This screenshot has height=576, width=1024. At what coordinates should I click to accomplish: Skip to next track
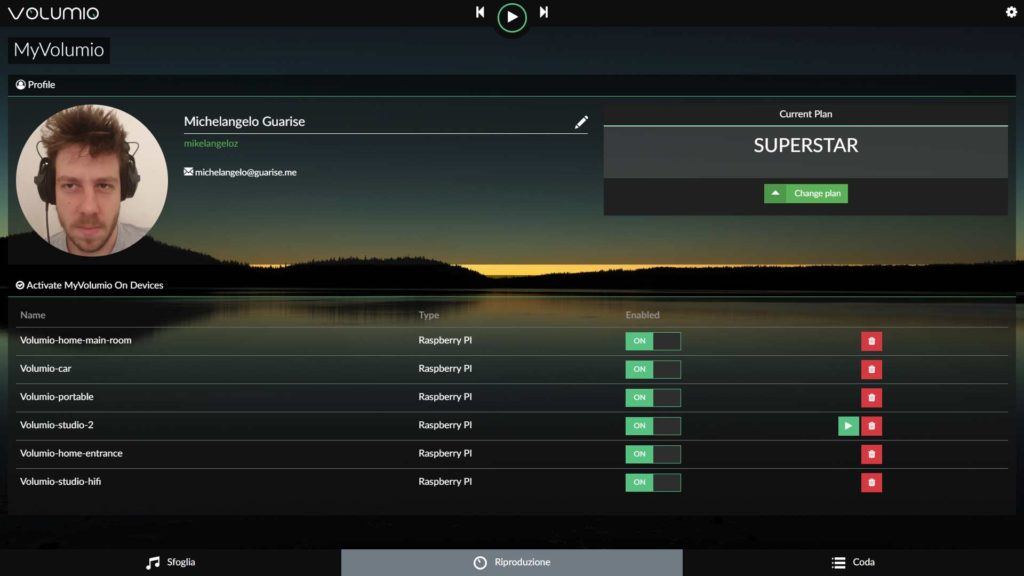543,13
